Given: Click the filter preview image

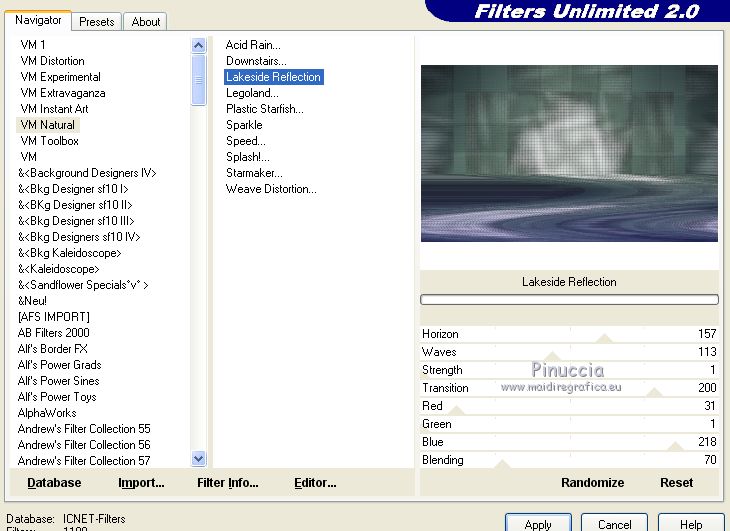Looking at the screenshot, I should (569, 153).
